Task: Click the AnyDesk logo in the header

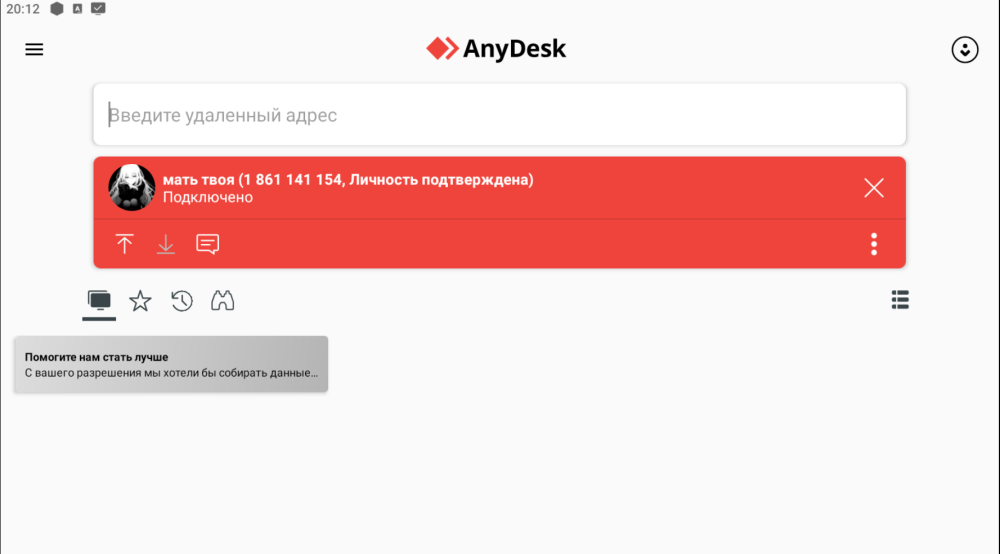Action: point(496,48)
